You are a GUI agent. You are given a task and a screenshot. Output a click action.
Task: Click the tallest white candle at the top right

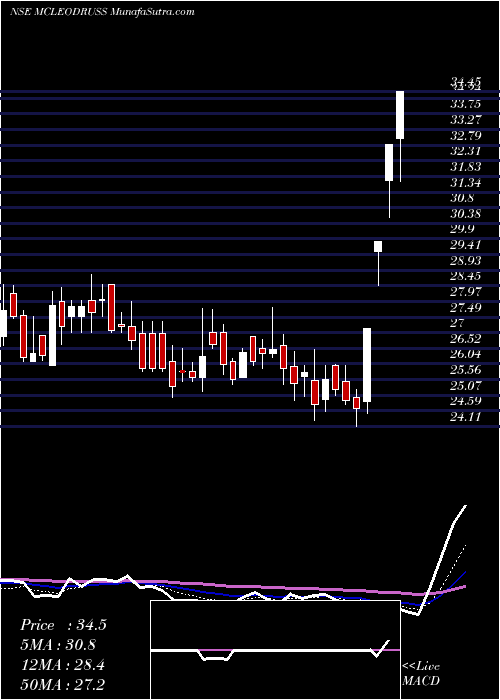coord(400,115)
